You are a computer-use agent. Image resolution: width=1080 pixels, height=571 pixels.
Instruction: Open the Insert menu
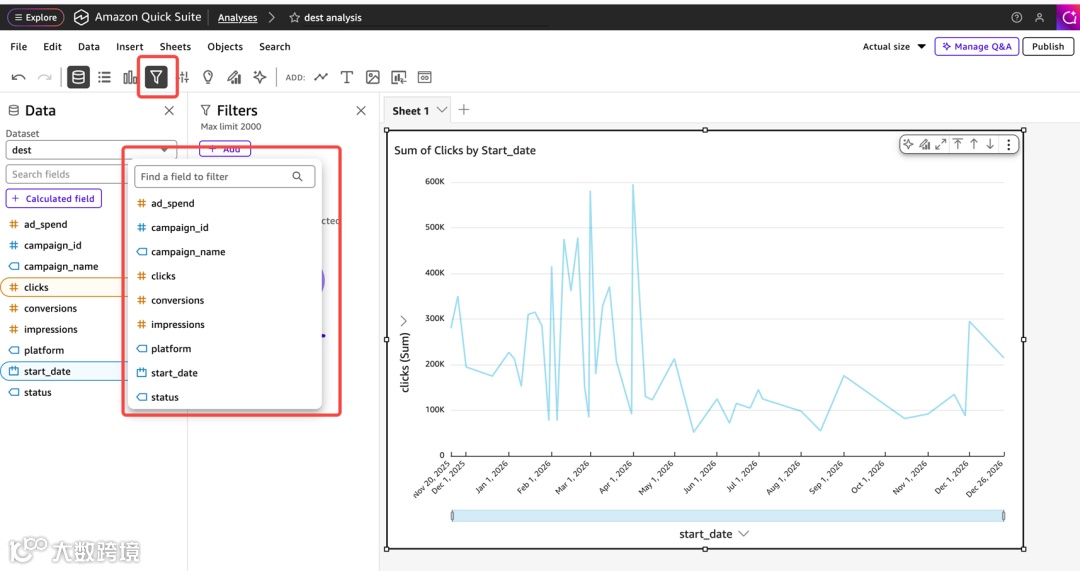(129, 46)
